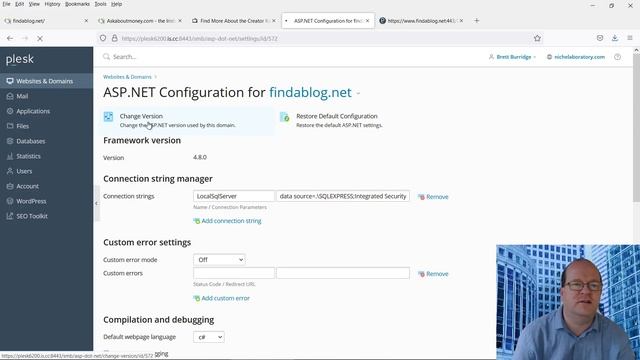
Task: Open a new browser tab
Action: [x=476, y=20]
